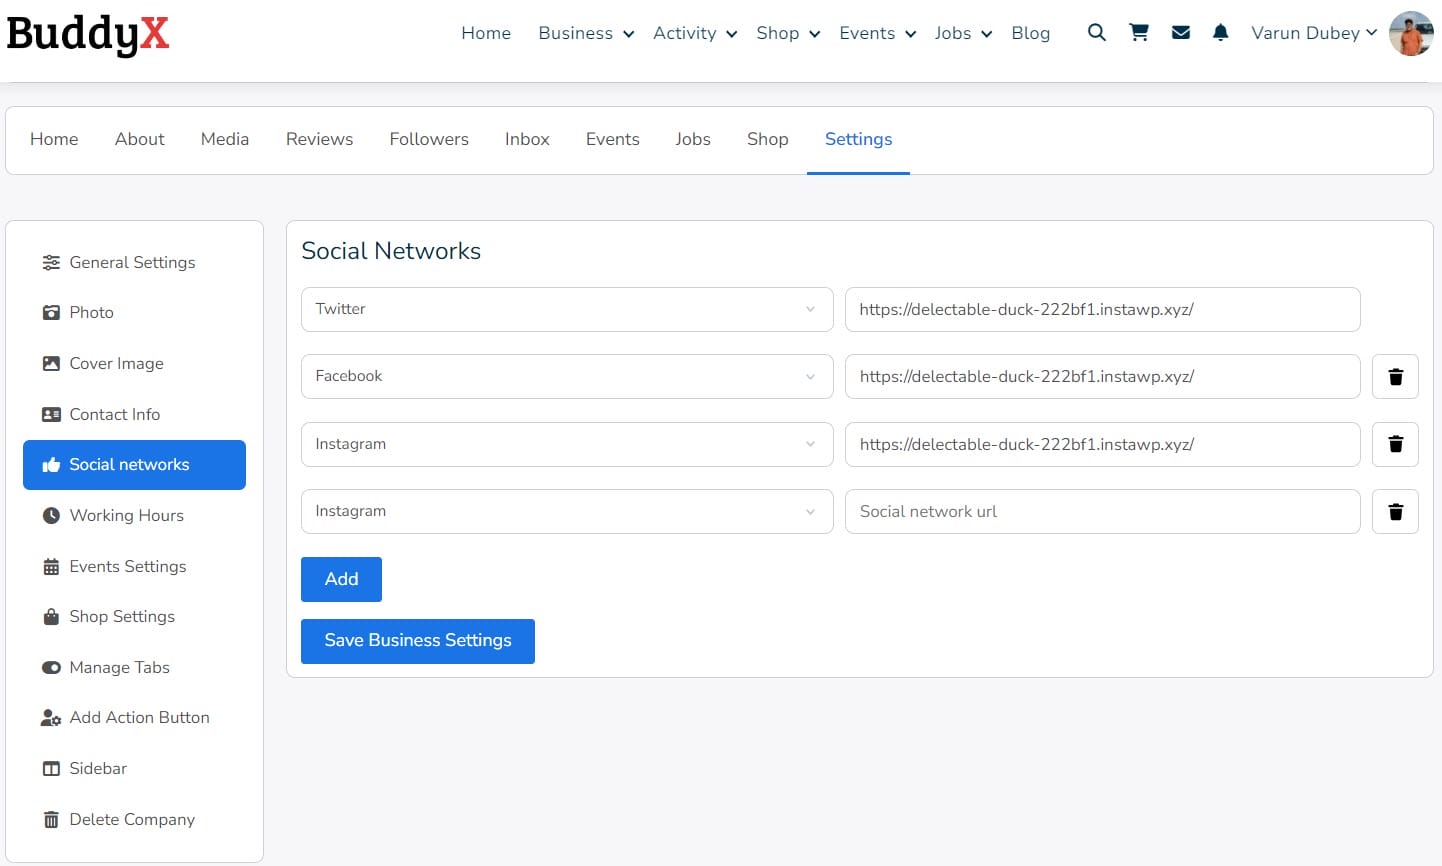Expand the Business menu in navbar
The height and width of the screenshot is (866, 1442).
pyautogui.click(x=585, y=33)
